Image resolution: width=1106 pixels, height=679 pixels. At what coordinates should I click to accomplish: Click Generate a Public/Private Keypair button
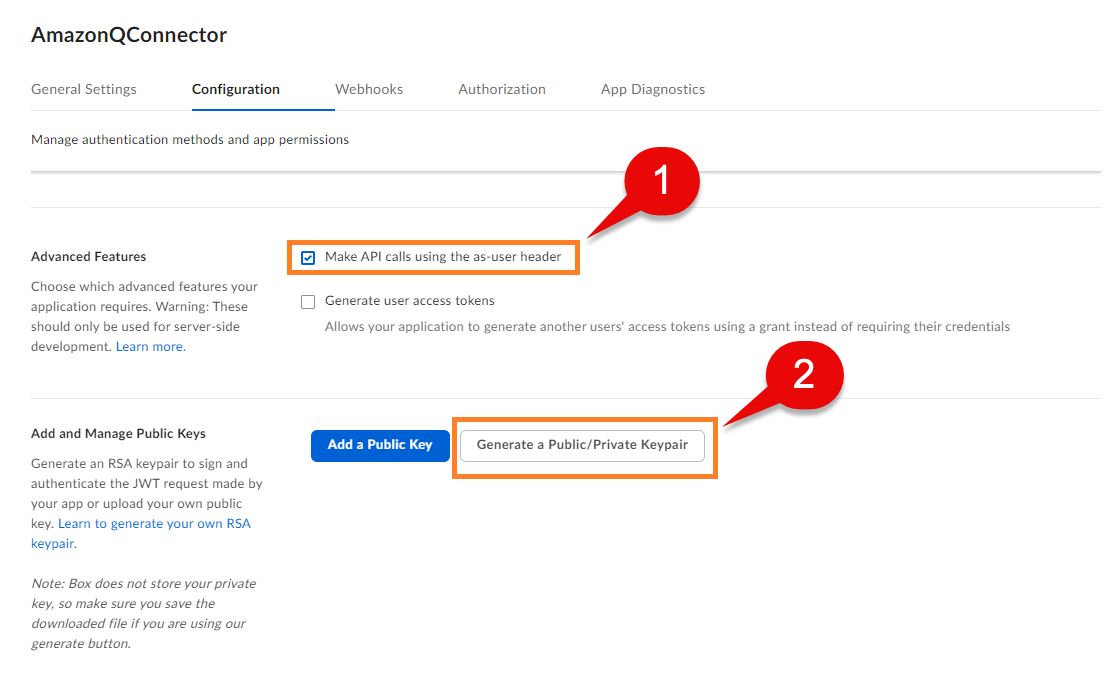pos(582,446)
